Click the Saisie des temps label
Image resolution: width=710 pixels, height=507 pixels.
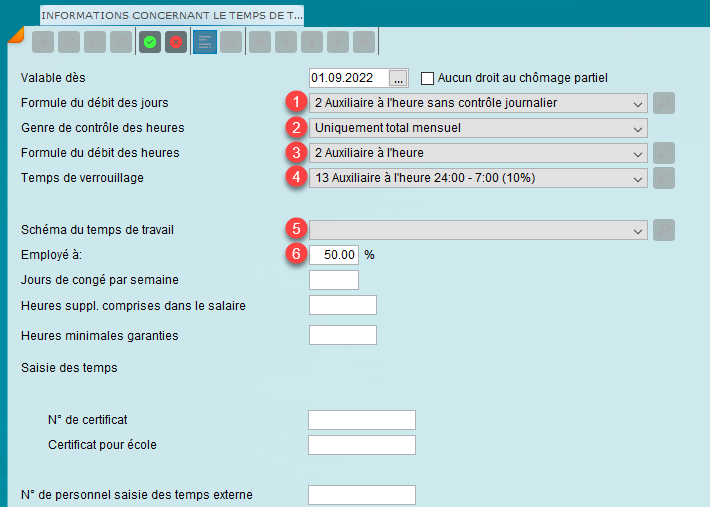coord(69,368)
